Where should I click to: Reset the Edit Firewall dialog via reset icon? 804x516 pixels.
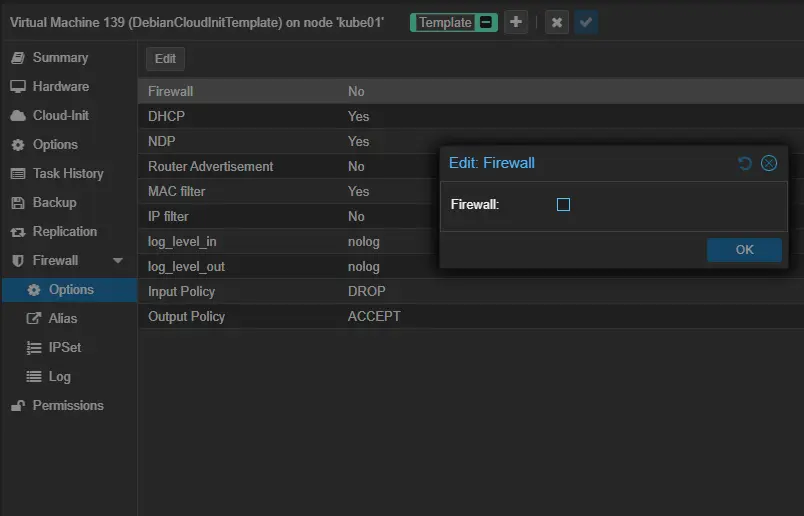click(x=745, y=163)
